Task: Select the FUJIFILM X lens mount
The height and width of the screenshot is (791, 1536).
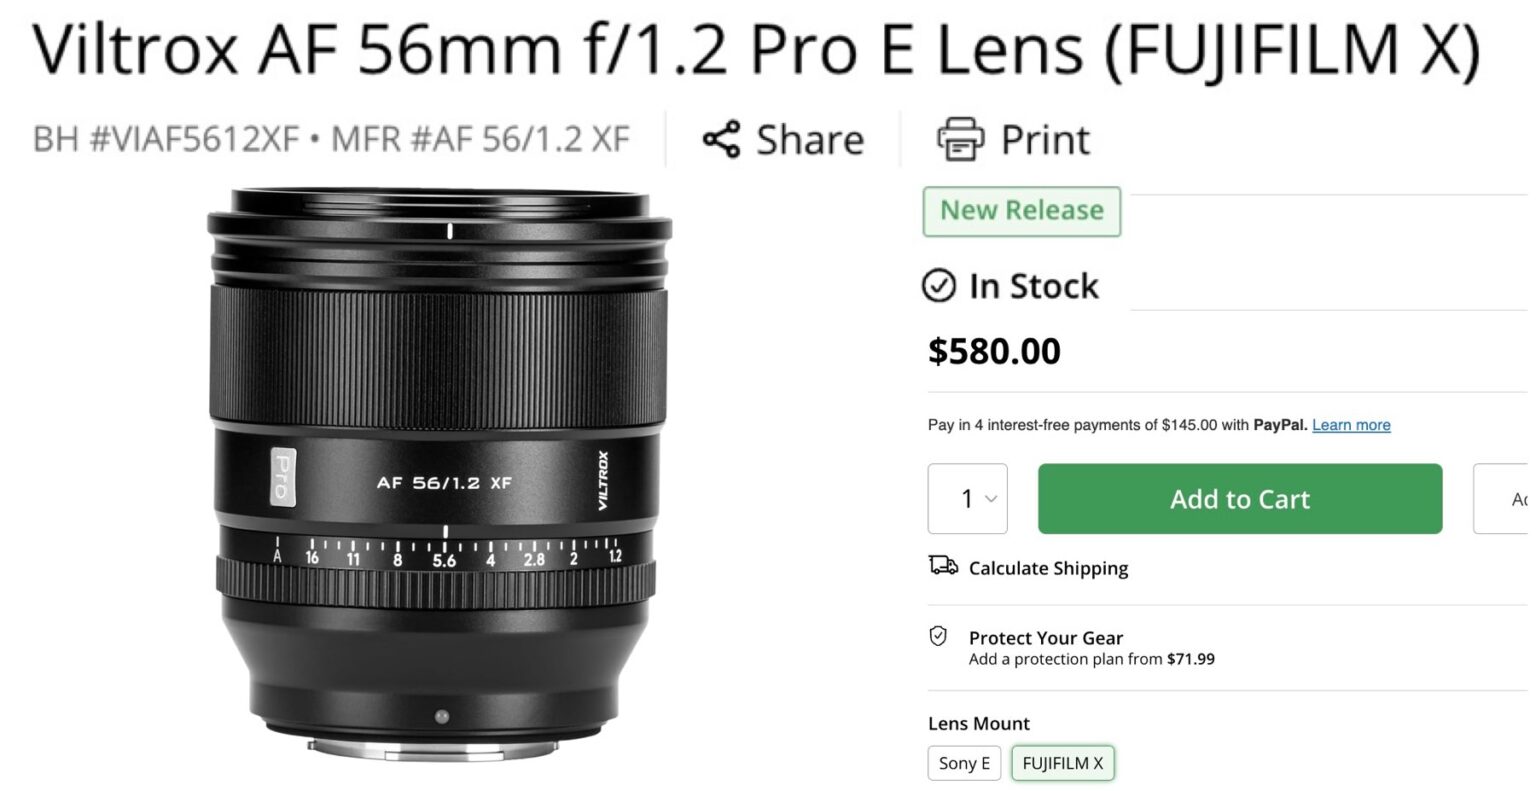Action: (1062, 763)
